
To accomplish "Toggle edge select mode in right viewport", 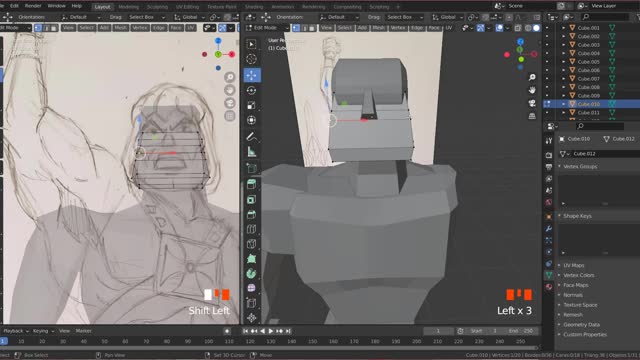I will [x=304, y=28].
